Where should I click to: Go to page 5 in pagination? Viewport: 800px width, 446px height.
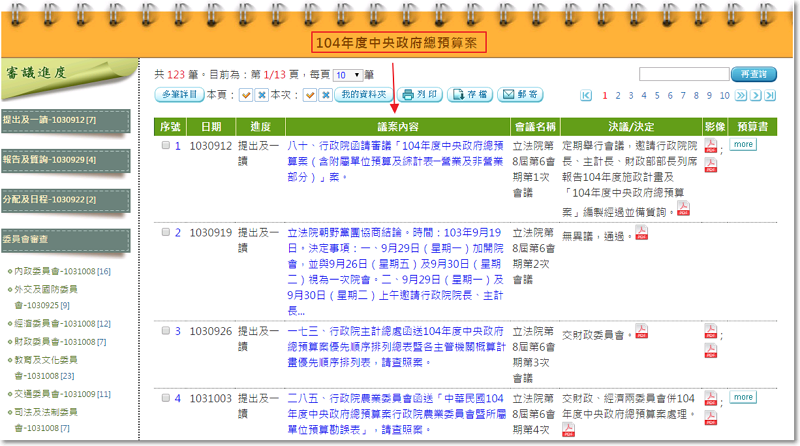657,96
